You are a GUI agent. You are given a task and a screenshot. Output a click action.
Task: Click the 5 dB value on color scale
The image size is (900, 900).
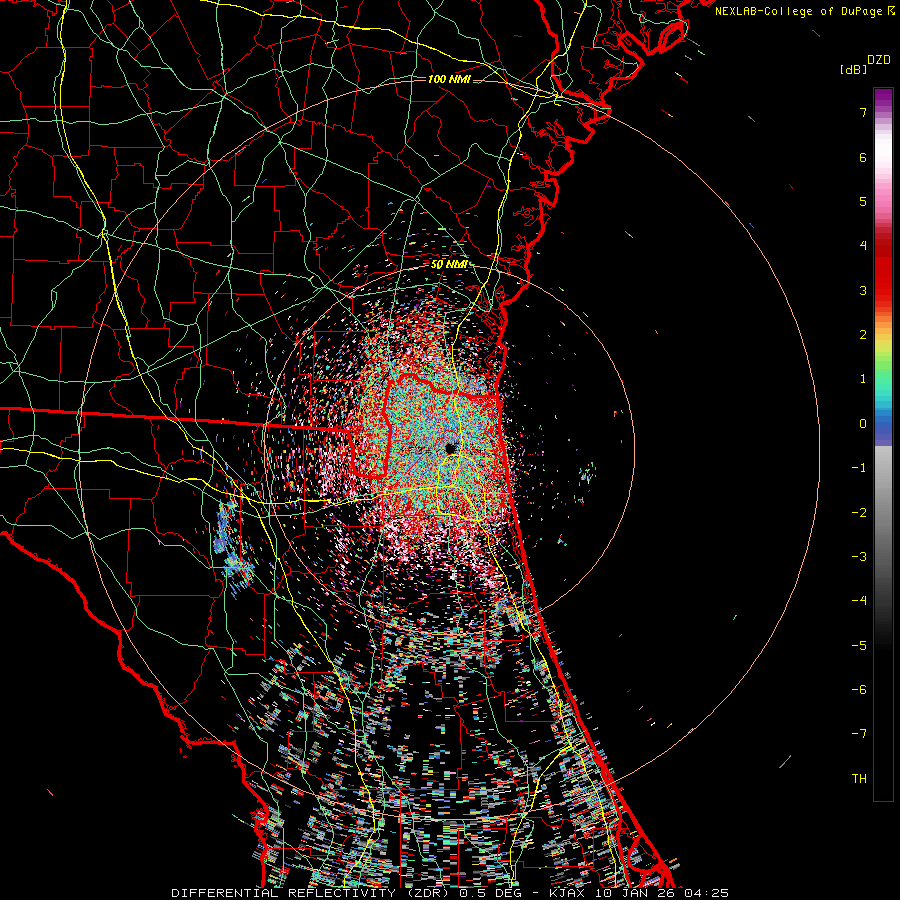[863, 201]
